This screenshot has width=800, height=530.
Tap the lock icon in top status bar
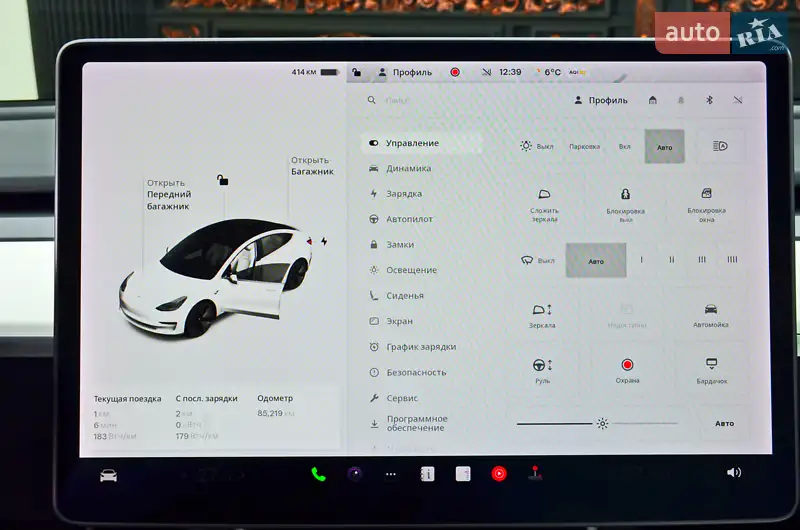[x=357, y=72]
